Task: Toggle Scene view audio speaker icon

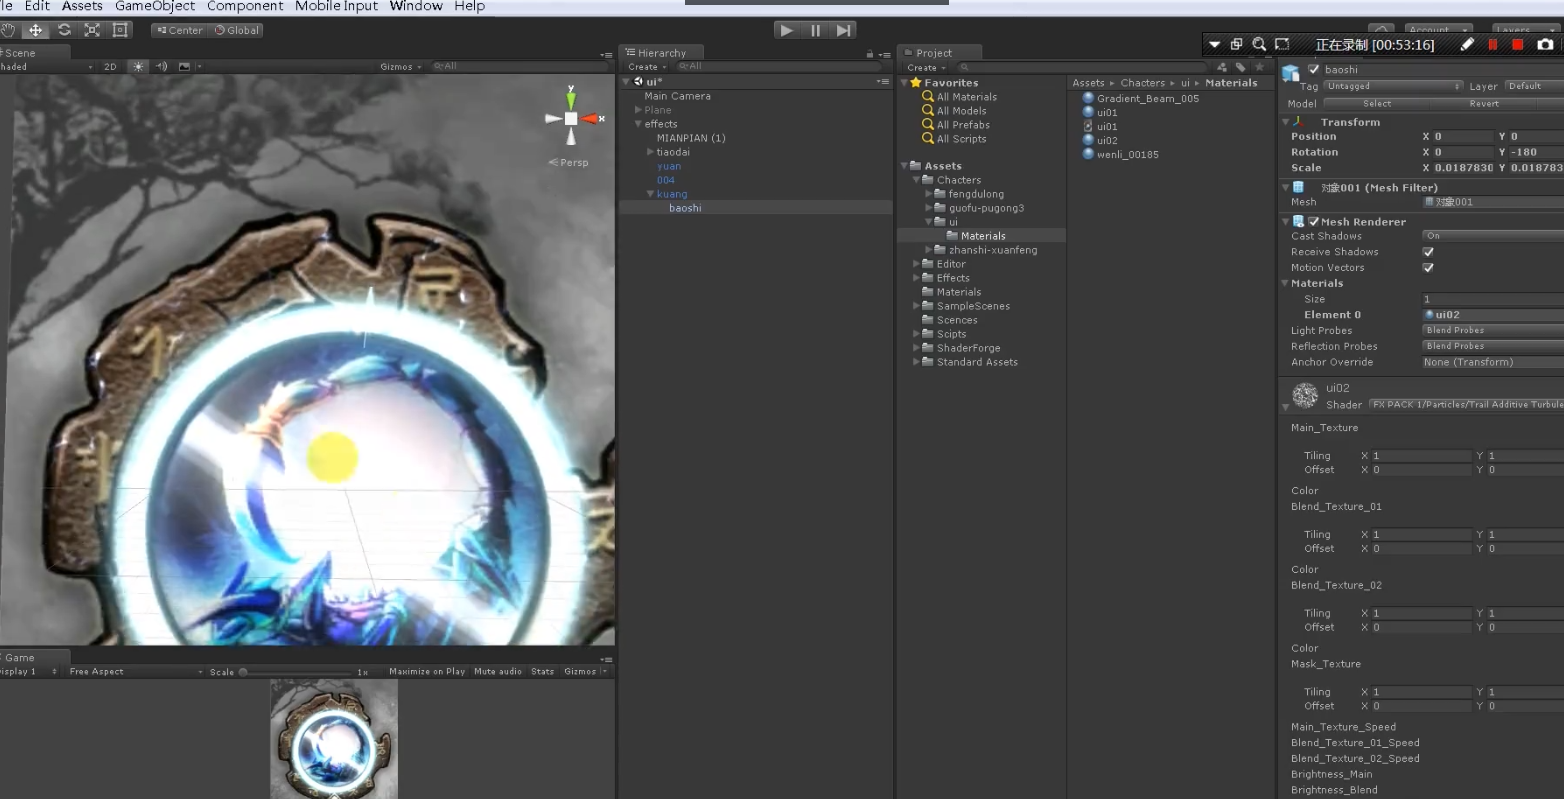Action: pos(161,67)
